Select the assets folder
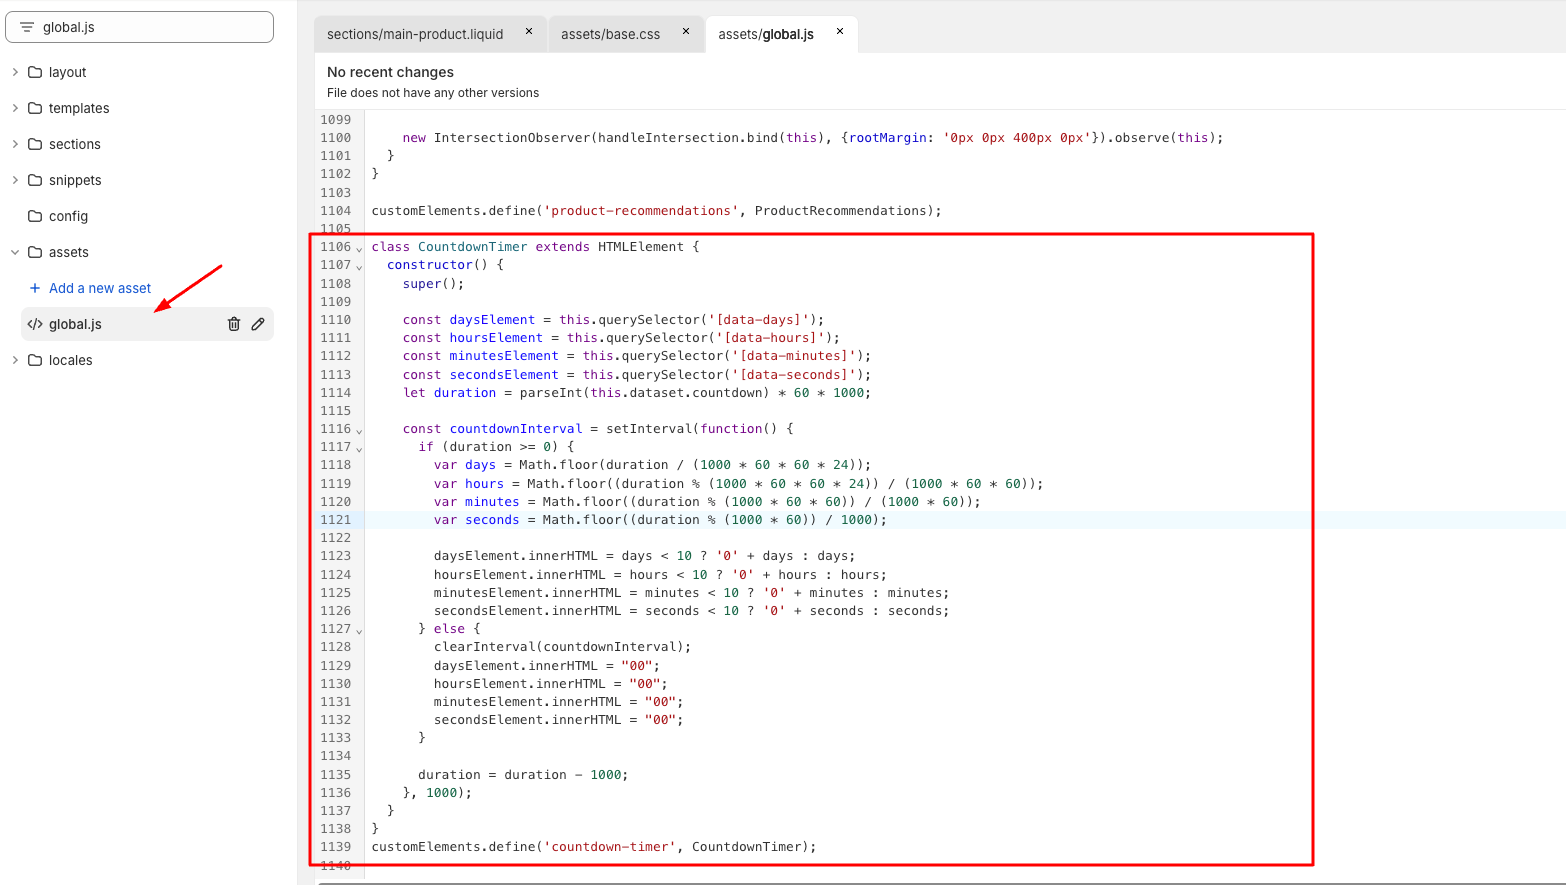This screenshot has height=885, width=1566. click(68, 252)
